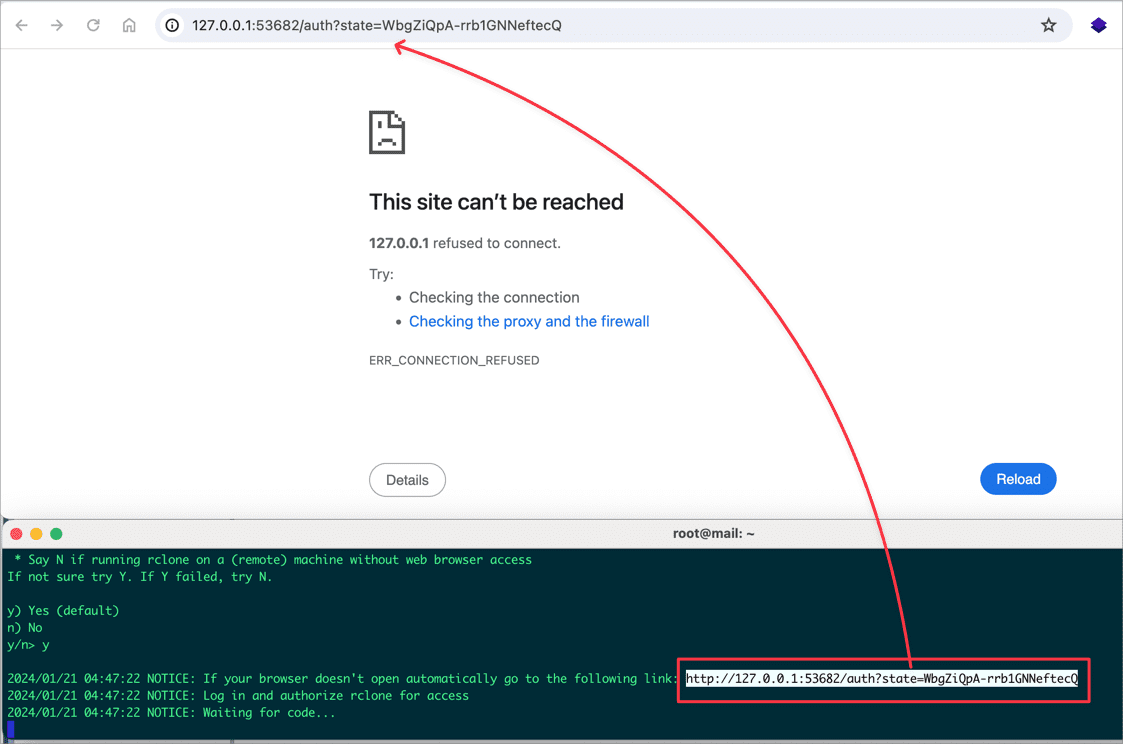Viewport: 1123px width, 744px height.
Task: Click the red close dot on the terminal
Action: click(x=15, y=533)
